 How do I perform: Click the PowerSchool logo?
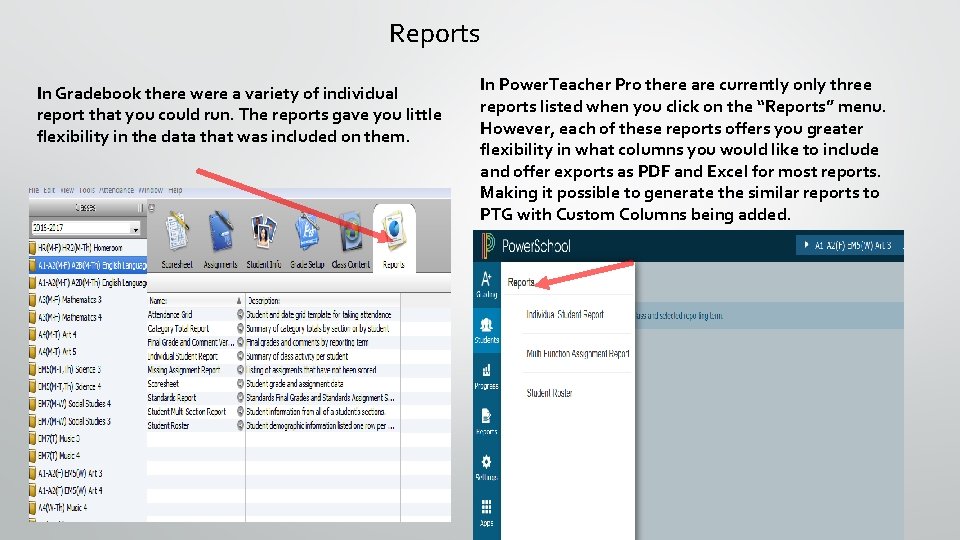[x=527, y=246]
